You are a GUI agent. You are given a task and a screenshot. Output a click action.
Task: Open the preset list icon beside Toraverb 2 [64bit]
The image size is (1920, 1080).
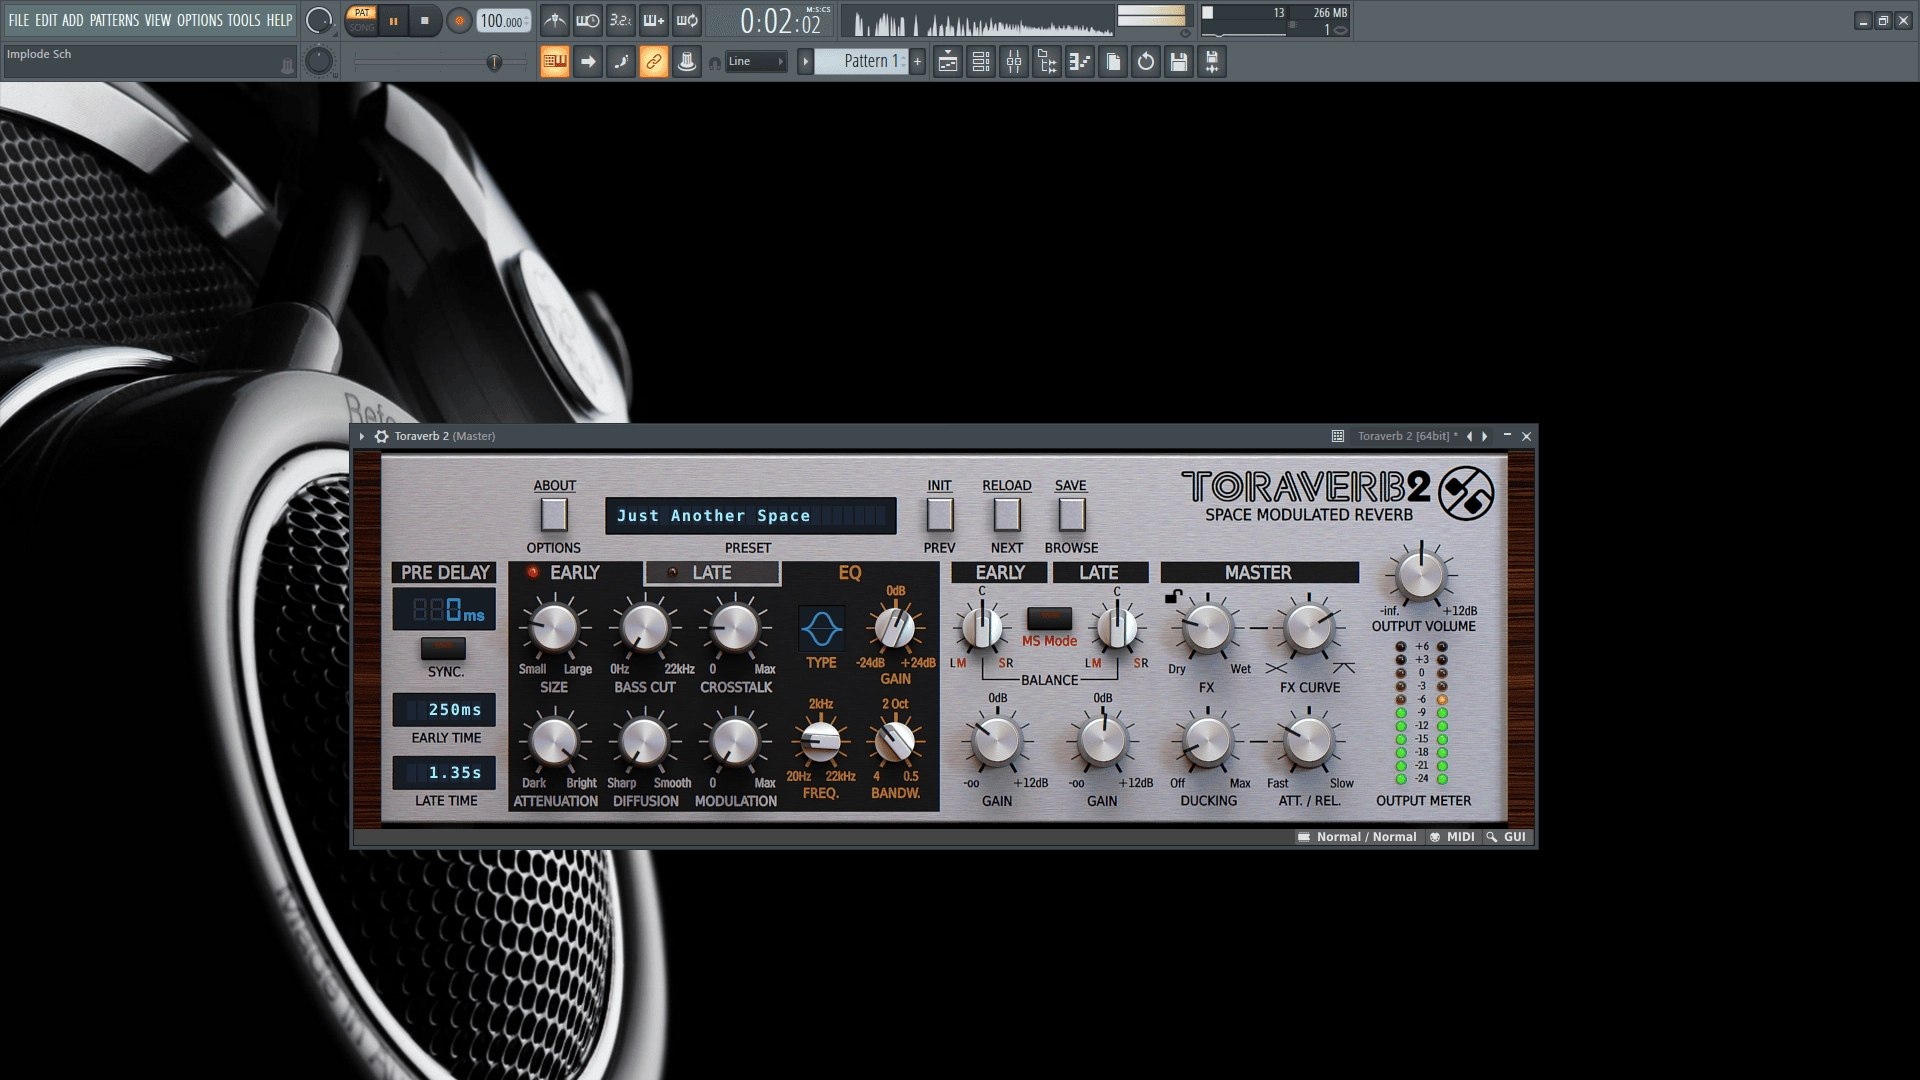pyautogui.click(x=1338, y=437)
